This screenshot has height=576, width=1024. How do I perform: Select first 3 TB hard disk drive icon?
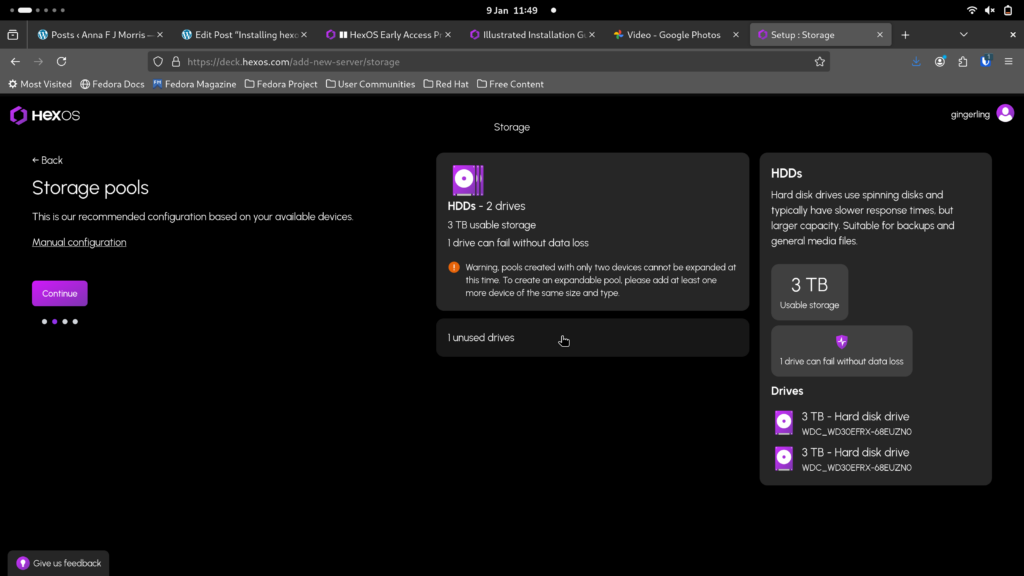[x=784, y=423]
